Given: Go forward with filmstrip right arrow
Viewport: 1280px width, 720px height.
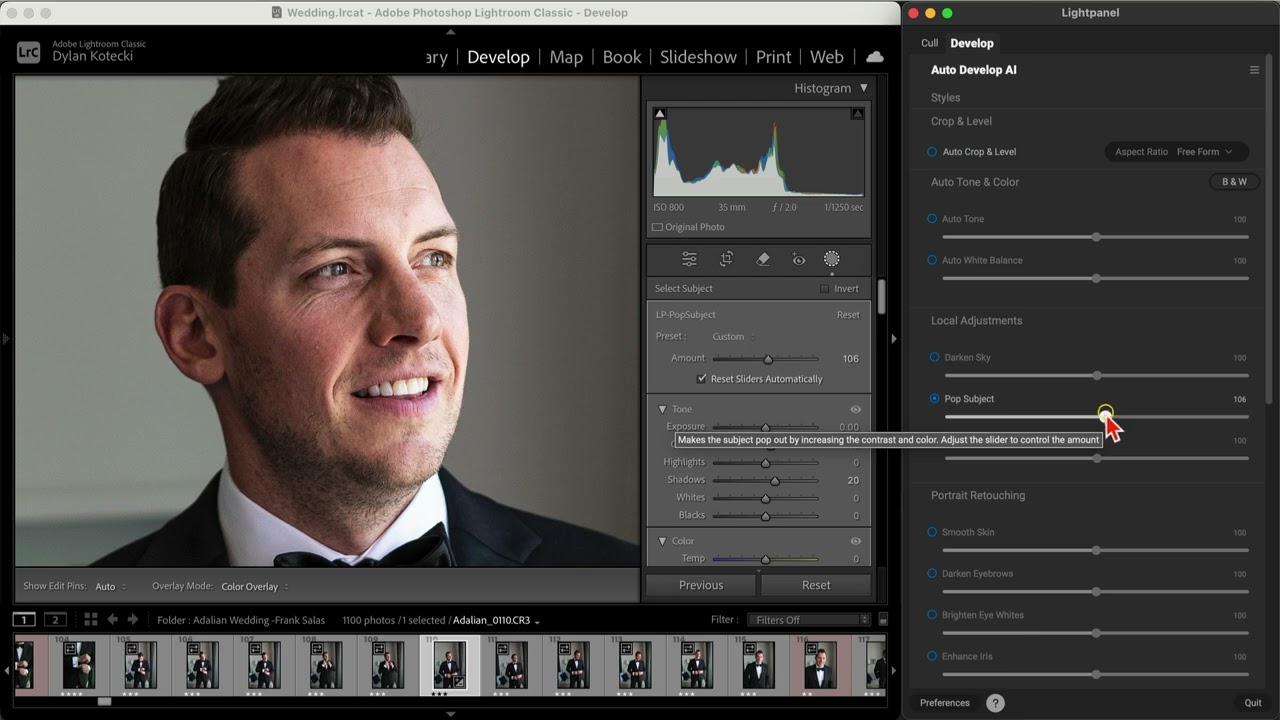Looking at the screenshot, I should pyautogui.click(x=133, y=620).
